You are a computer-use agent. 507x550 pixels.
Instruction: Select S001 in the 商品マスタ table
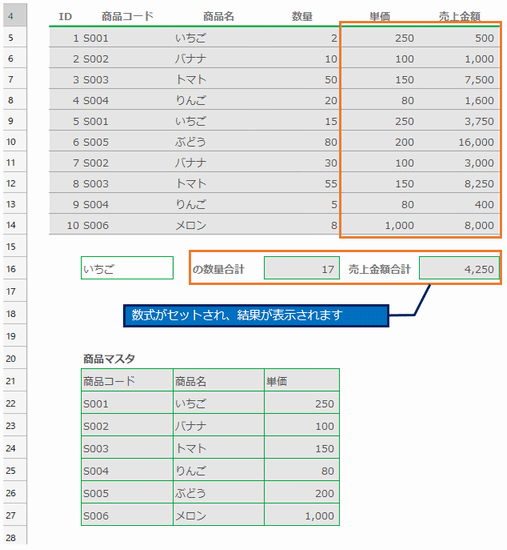point(127,403)
